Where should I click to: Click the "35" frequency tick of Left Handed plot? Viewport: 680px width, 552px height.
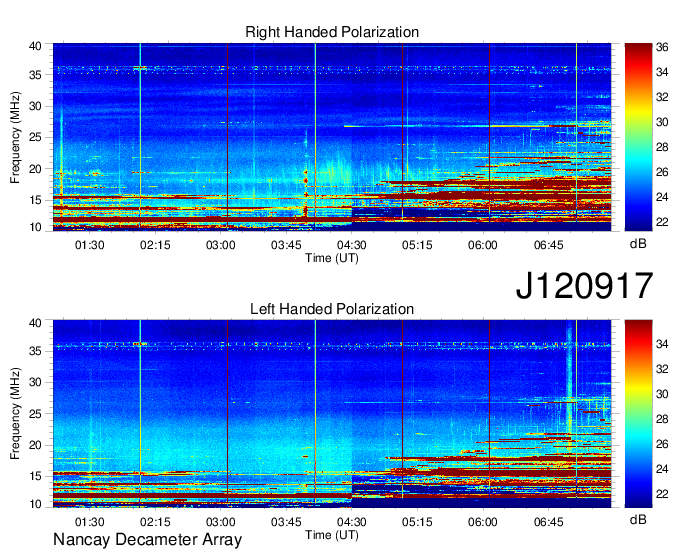35,351
